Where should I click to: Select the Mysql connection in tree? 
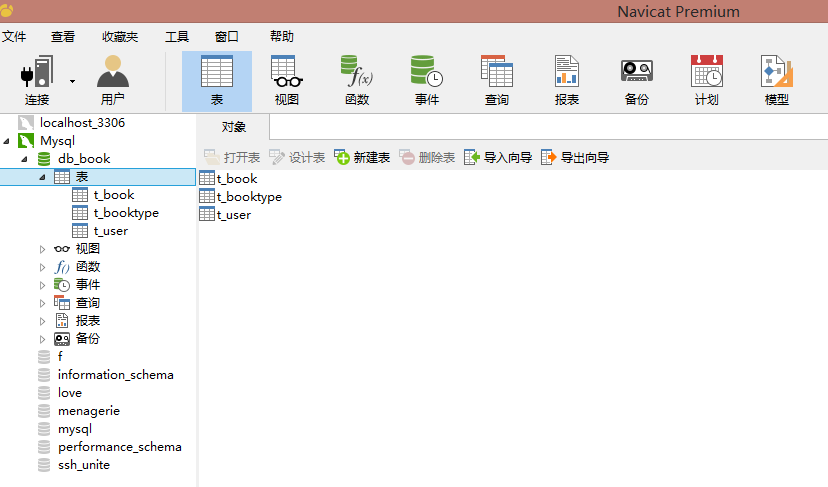(57, 141)
